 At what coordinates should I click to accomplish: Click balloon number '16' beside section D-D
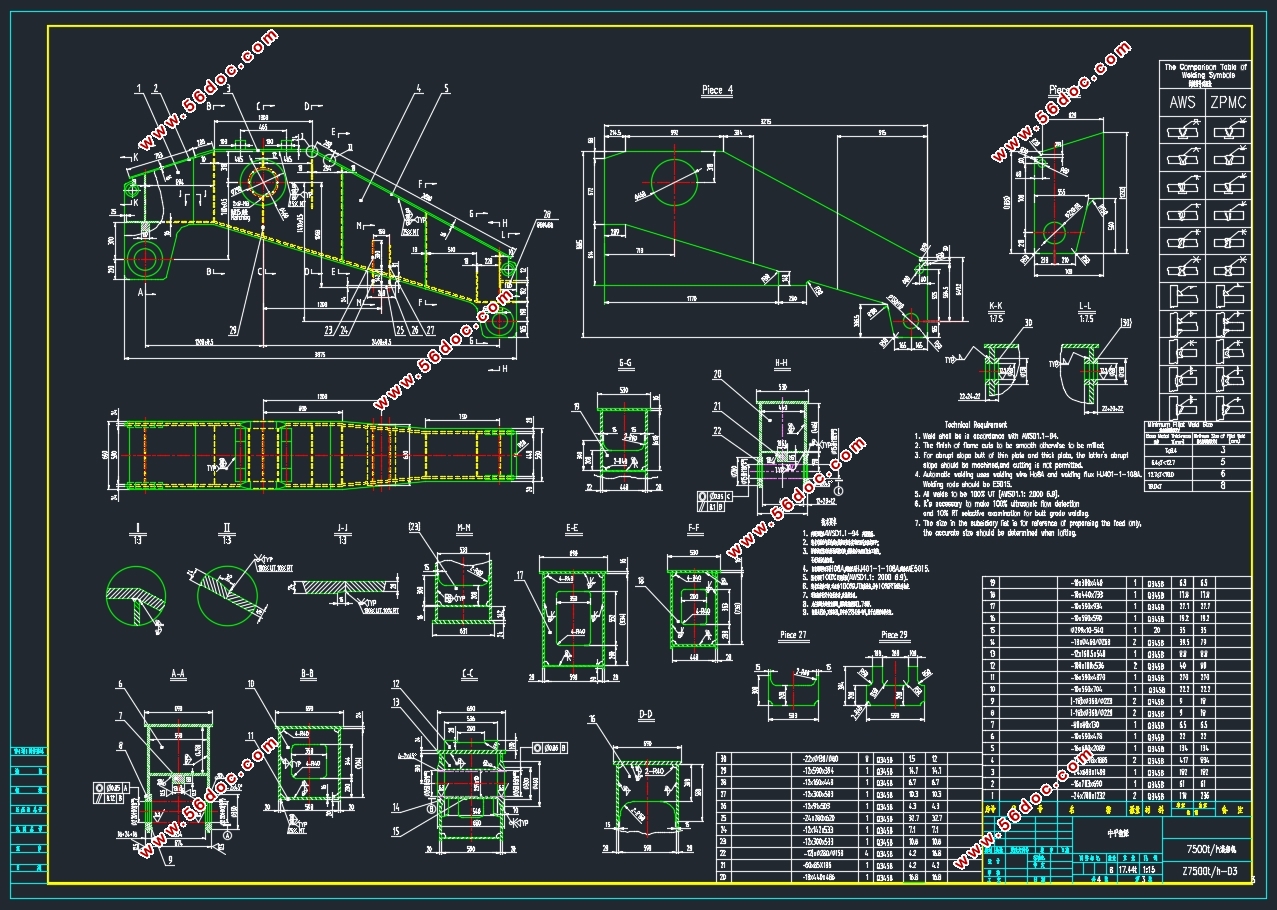tap(593, 719)
